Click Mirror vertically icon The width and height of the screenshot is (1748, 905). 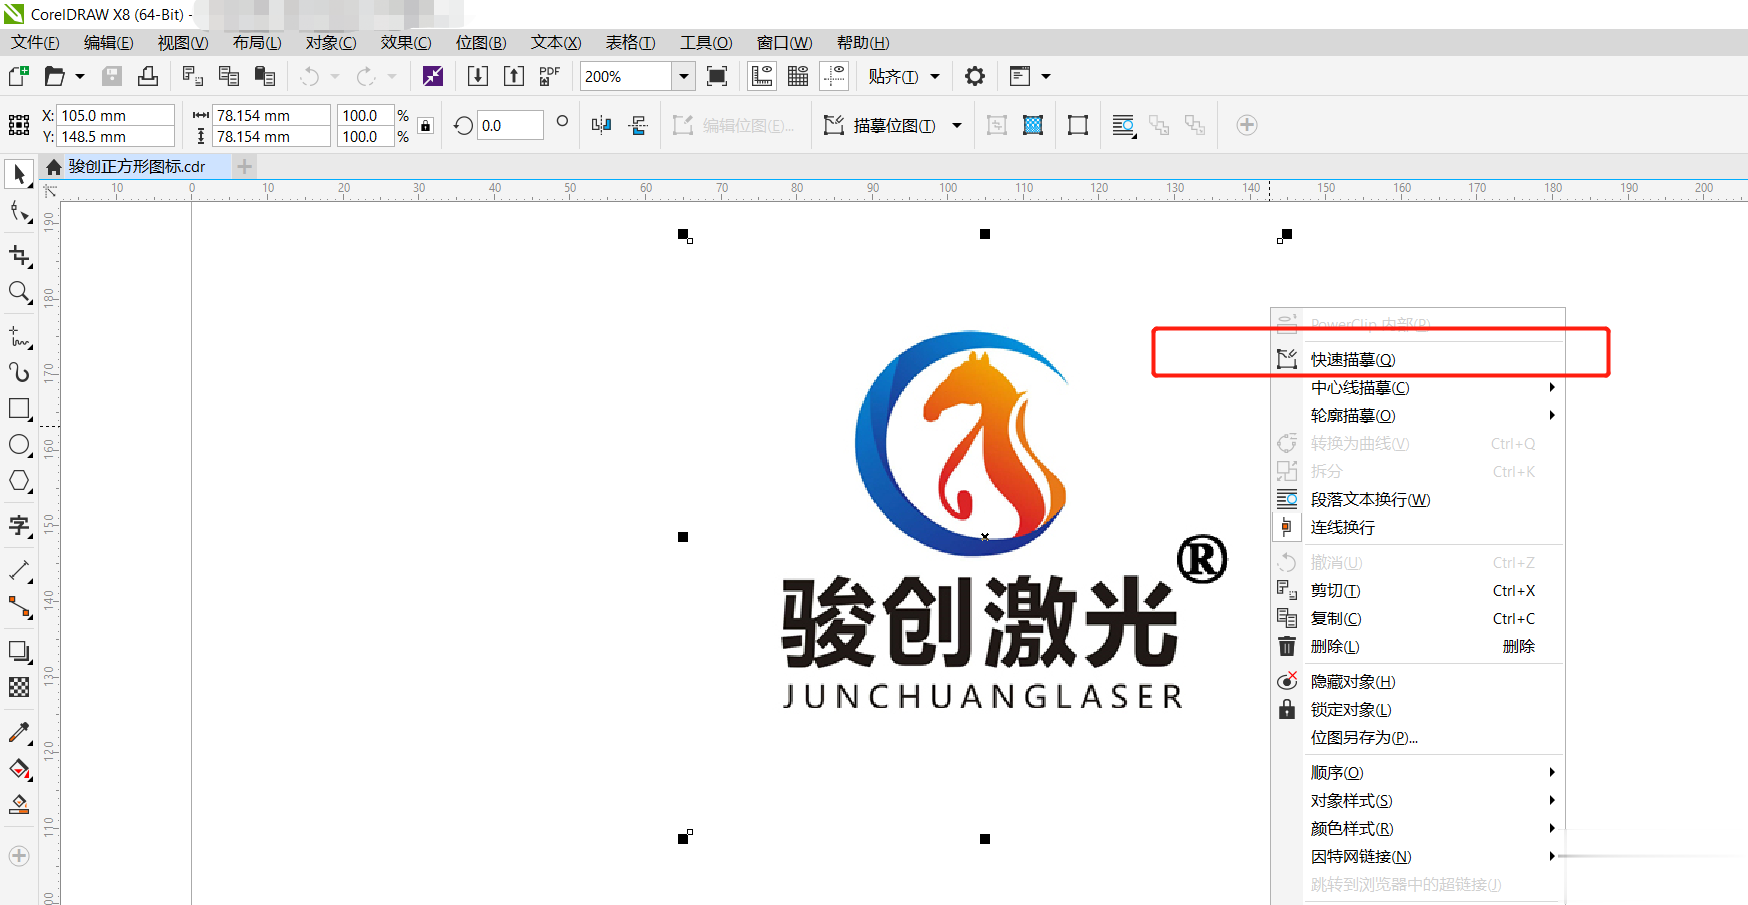click(638, 125)
